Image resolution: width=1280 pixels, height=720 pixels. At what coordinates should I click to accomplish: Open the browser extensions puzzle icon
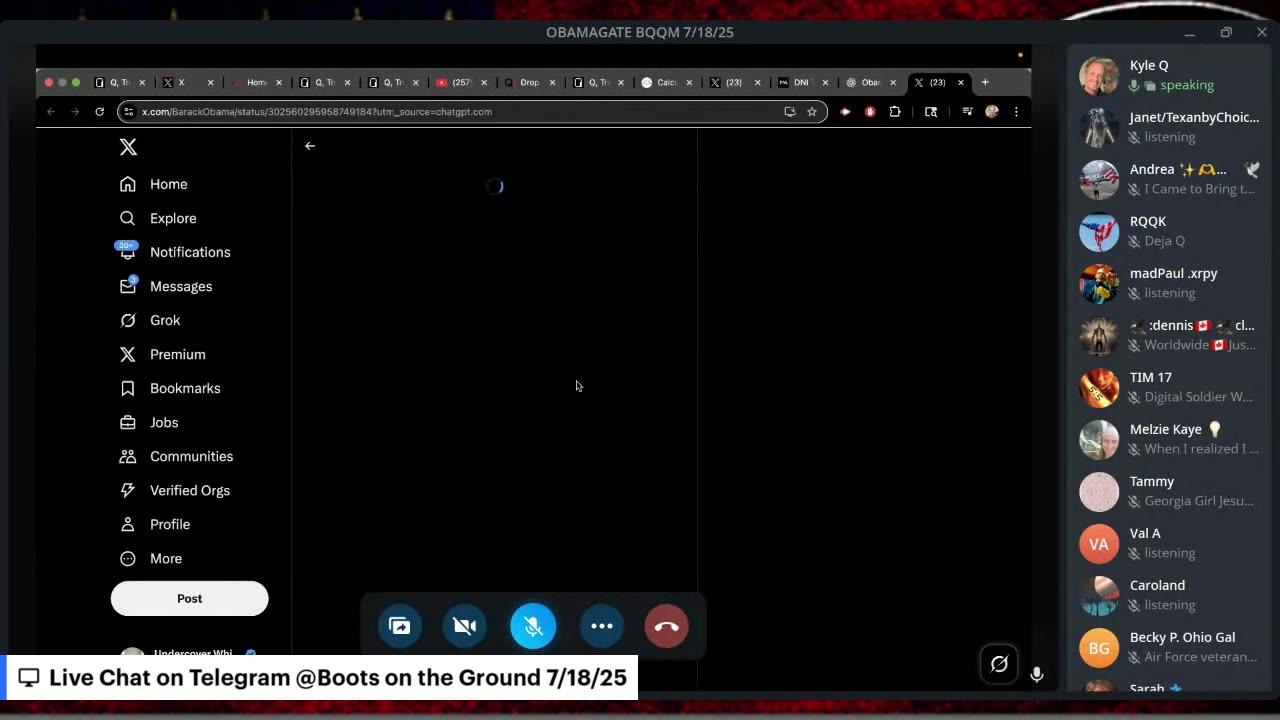point(895,111)
